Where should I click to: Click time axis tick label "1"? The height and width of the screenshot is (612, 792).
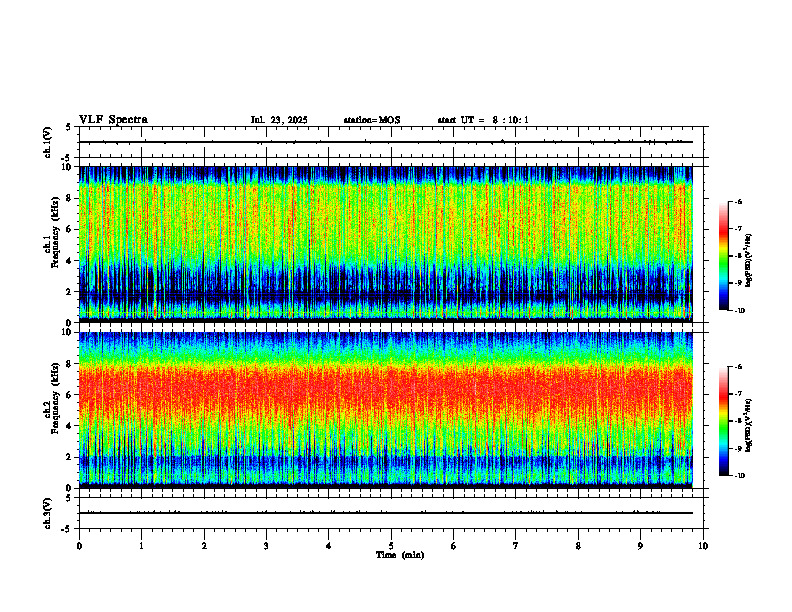(142, 546)
